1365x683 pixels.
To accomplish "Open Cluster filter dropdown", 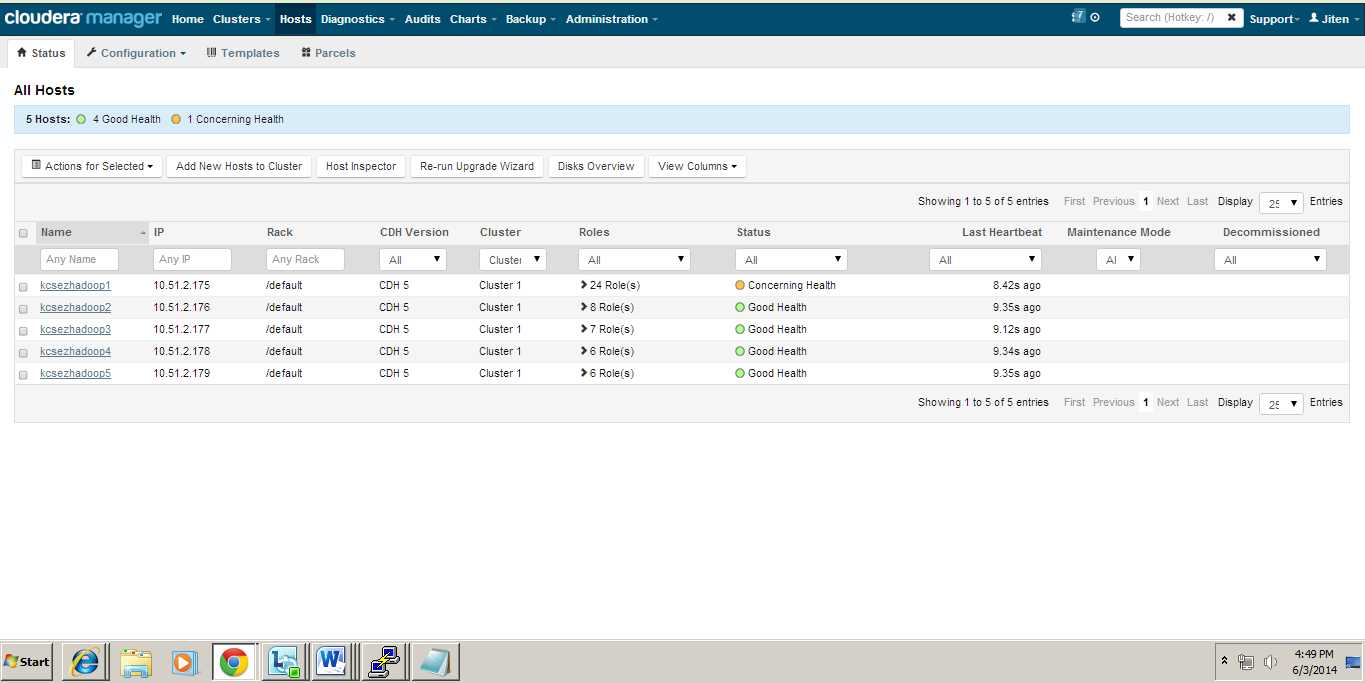I will (x=513, y=259).
